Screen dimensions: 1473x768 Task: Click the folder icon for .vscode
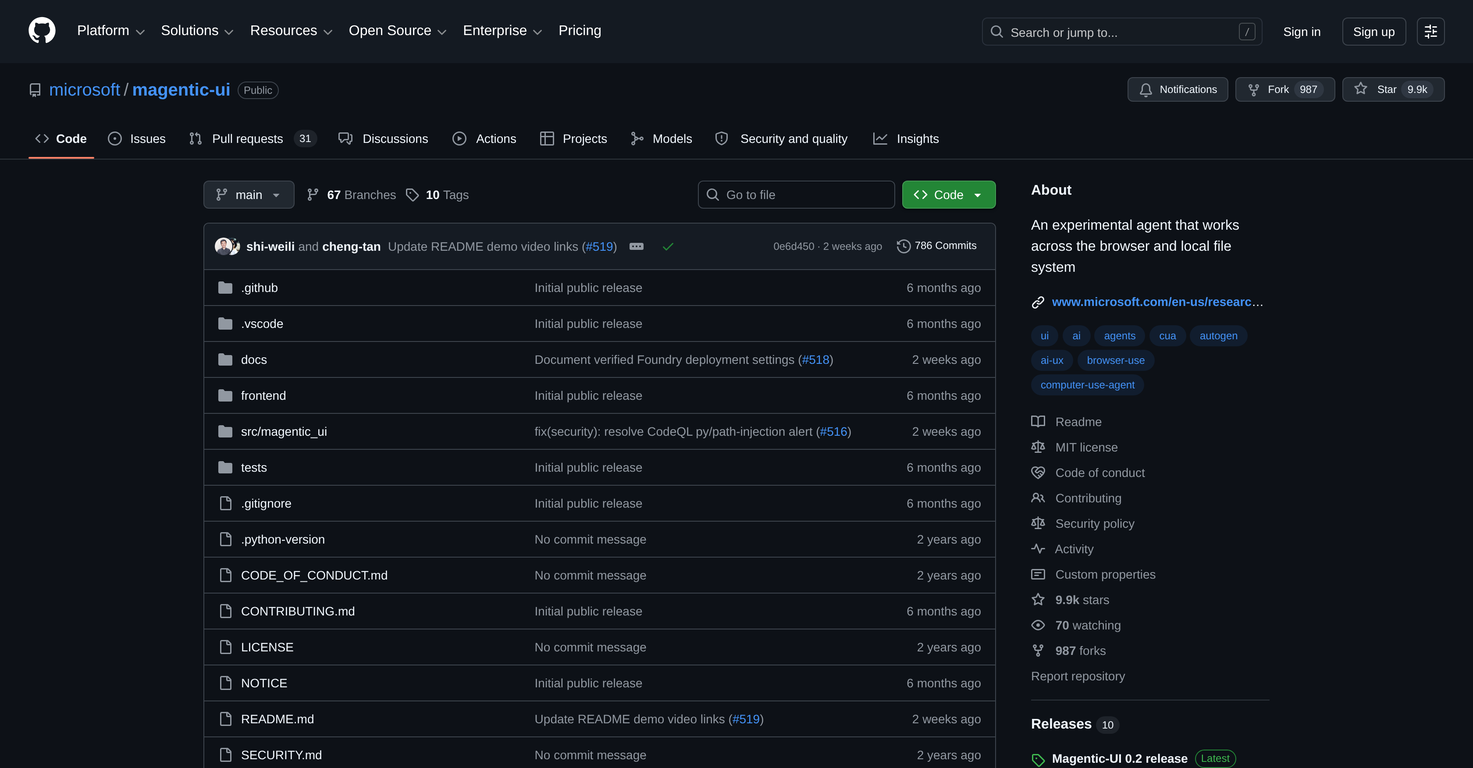(225, 324)
